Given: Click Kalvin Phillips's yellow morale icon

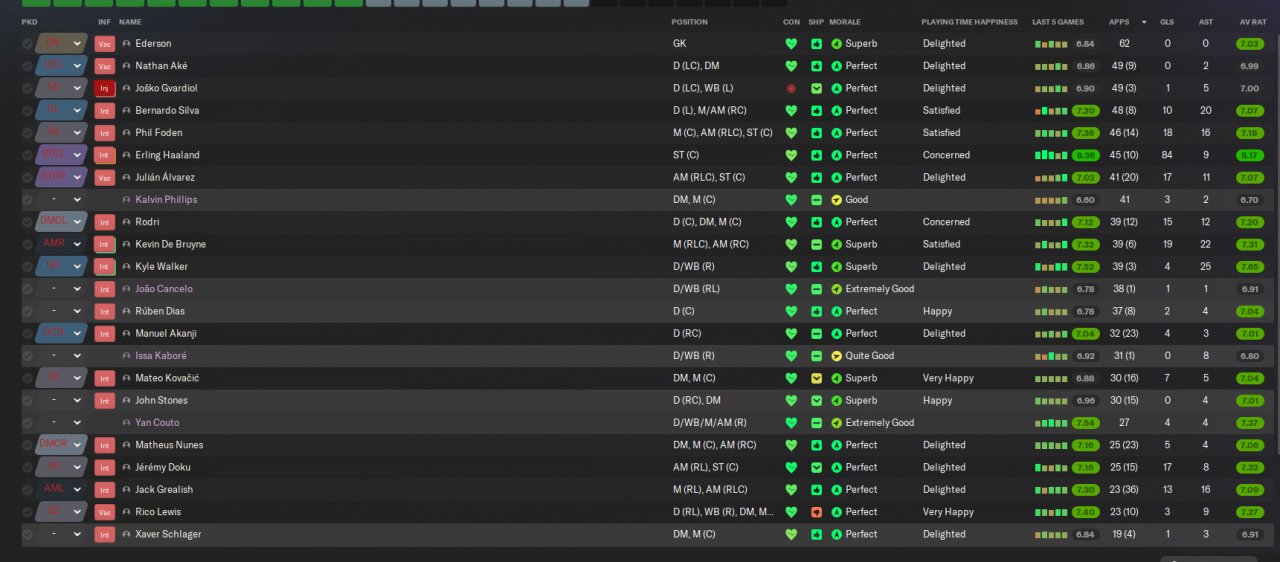Looking at the screenshot, I should tap(836, 200).
